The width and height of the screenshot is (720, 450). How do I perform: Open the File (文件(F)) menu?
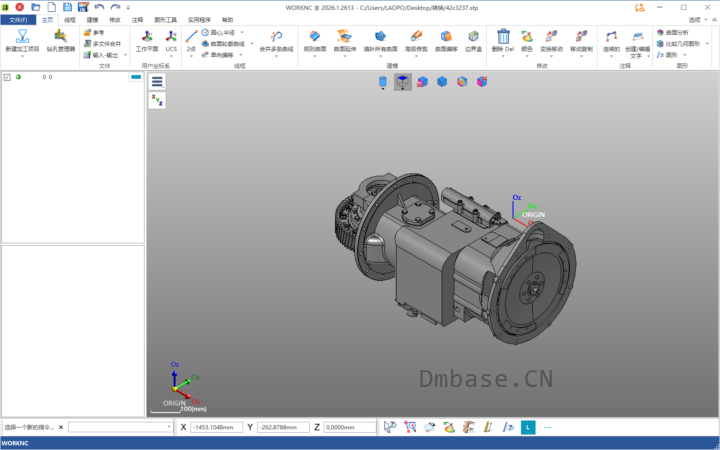click(18, 20)
